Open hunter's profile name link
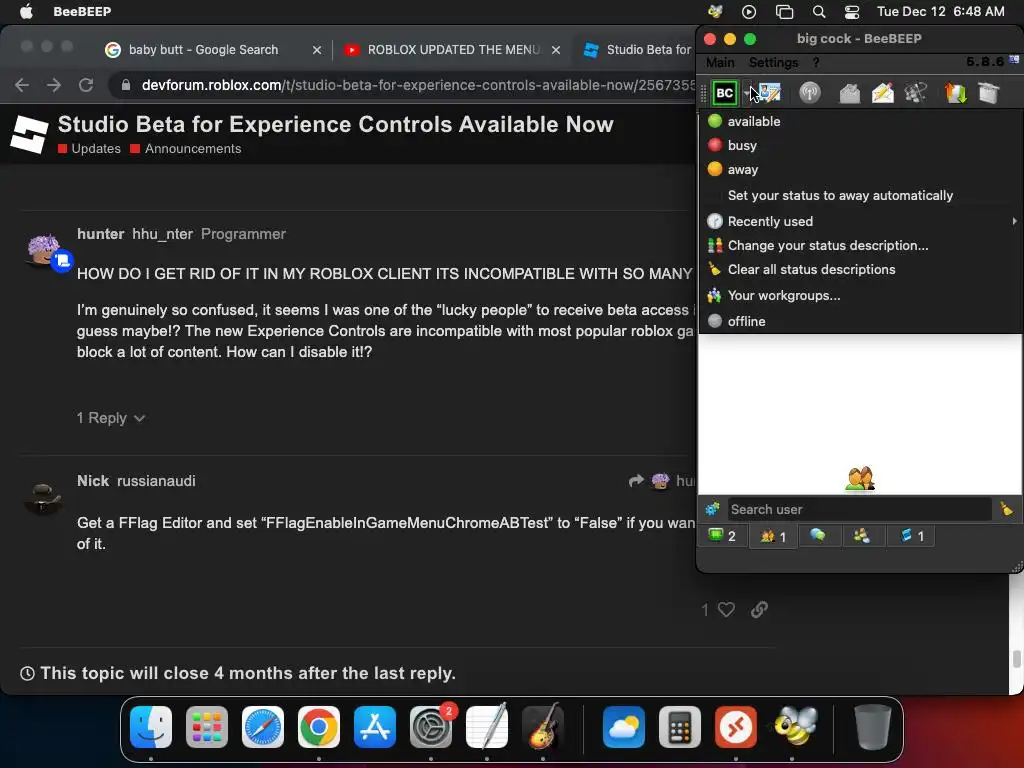This screenshot has width=1024, height=768. click(x=101, y=234)
